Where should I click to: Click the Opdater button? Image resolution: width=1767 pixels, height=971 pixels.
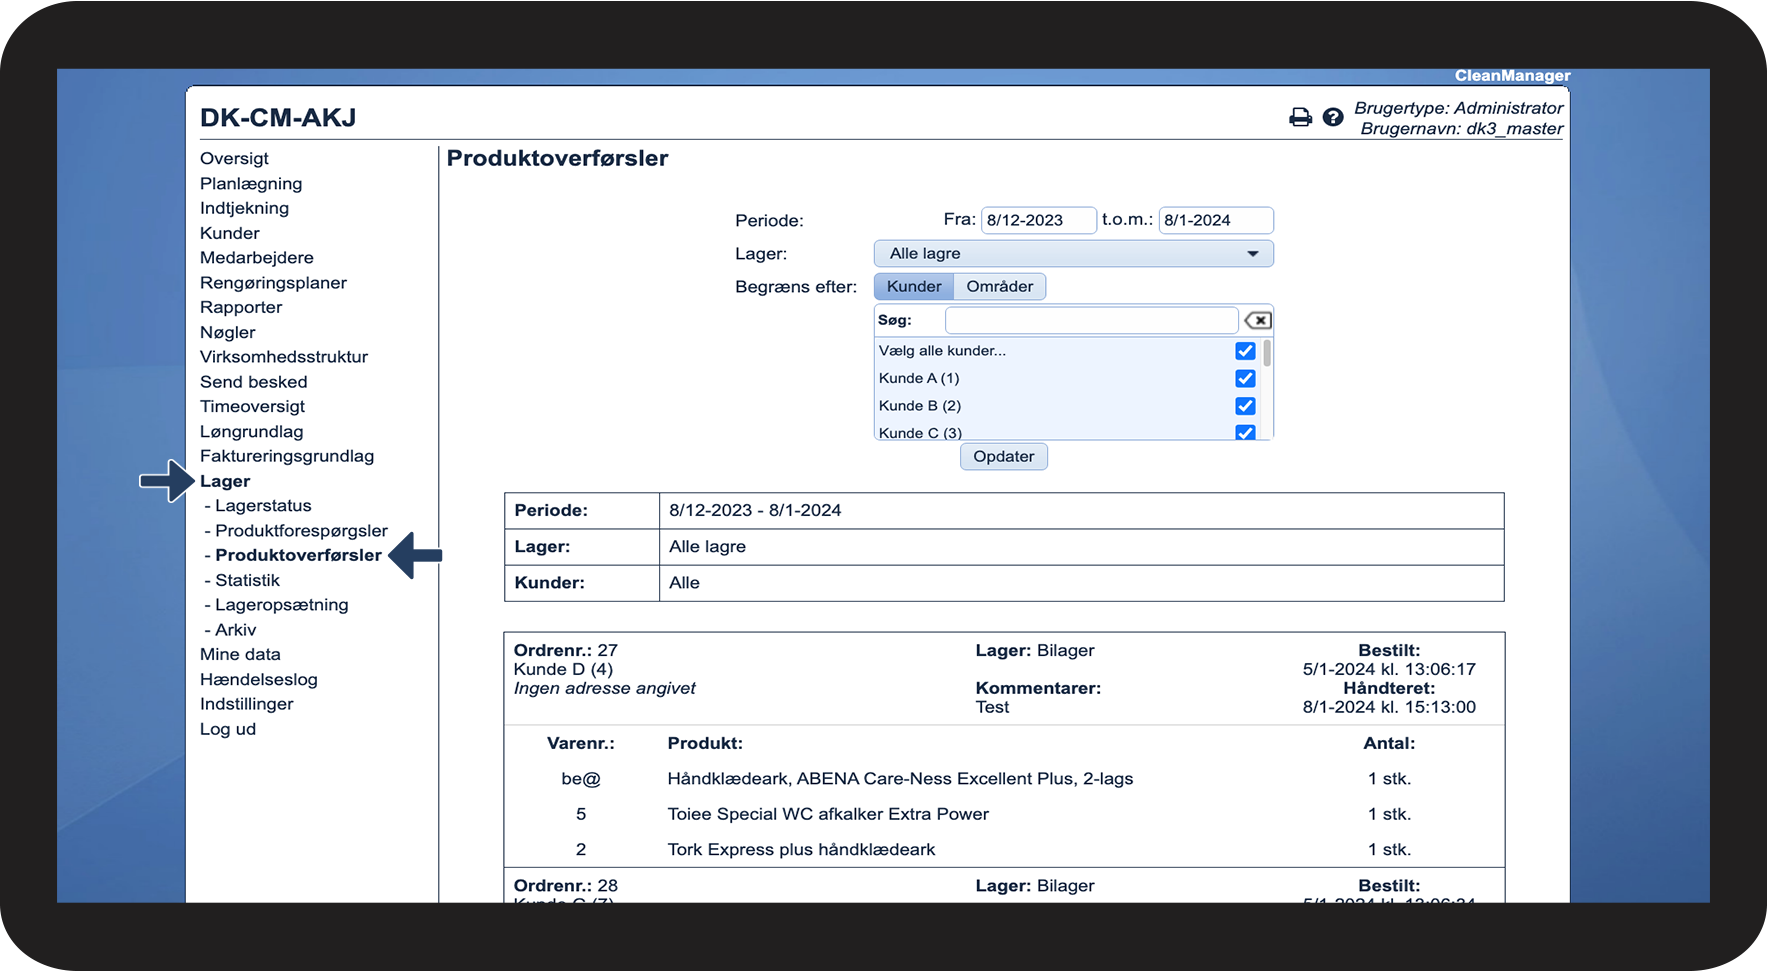click(1004, 457)
